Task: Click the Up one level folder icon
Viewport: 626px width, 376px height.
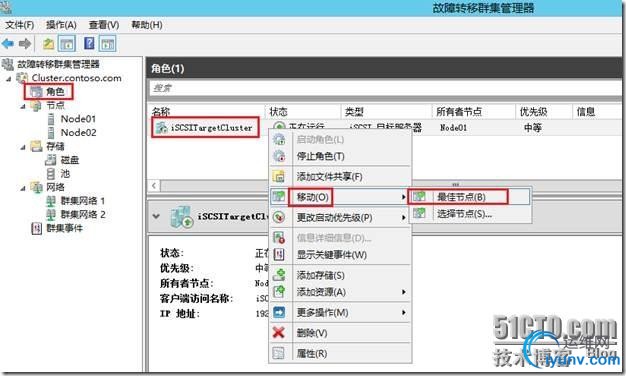Action: [x=48, y=43]
